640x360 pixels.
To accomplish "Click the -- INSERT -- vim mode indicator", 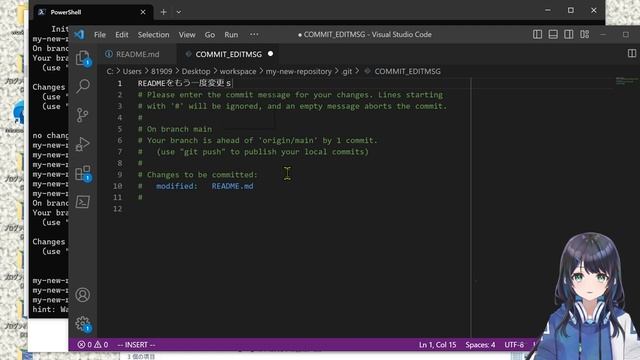I will click(136, 345).
